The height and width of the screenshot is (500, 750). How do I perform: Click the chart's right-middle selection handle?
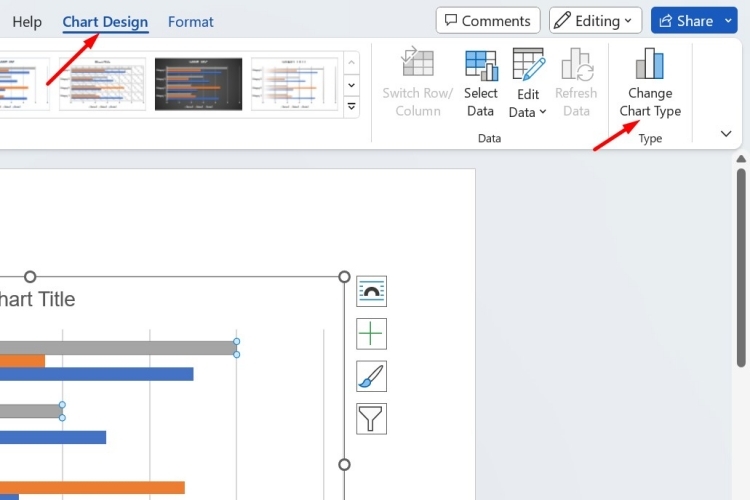pyautogui.click(x=344, y=465)
